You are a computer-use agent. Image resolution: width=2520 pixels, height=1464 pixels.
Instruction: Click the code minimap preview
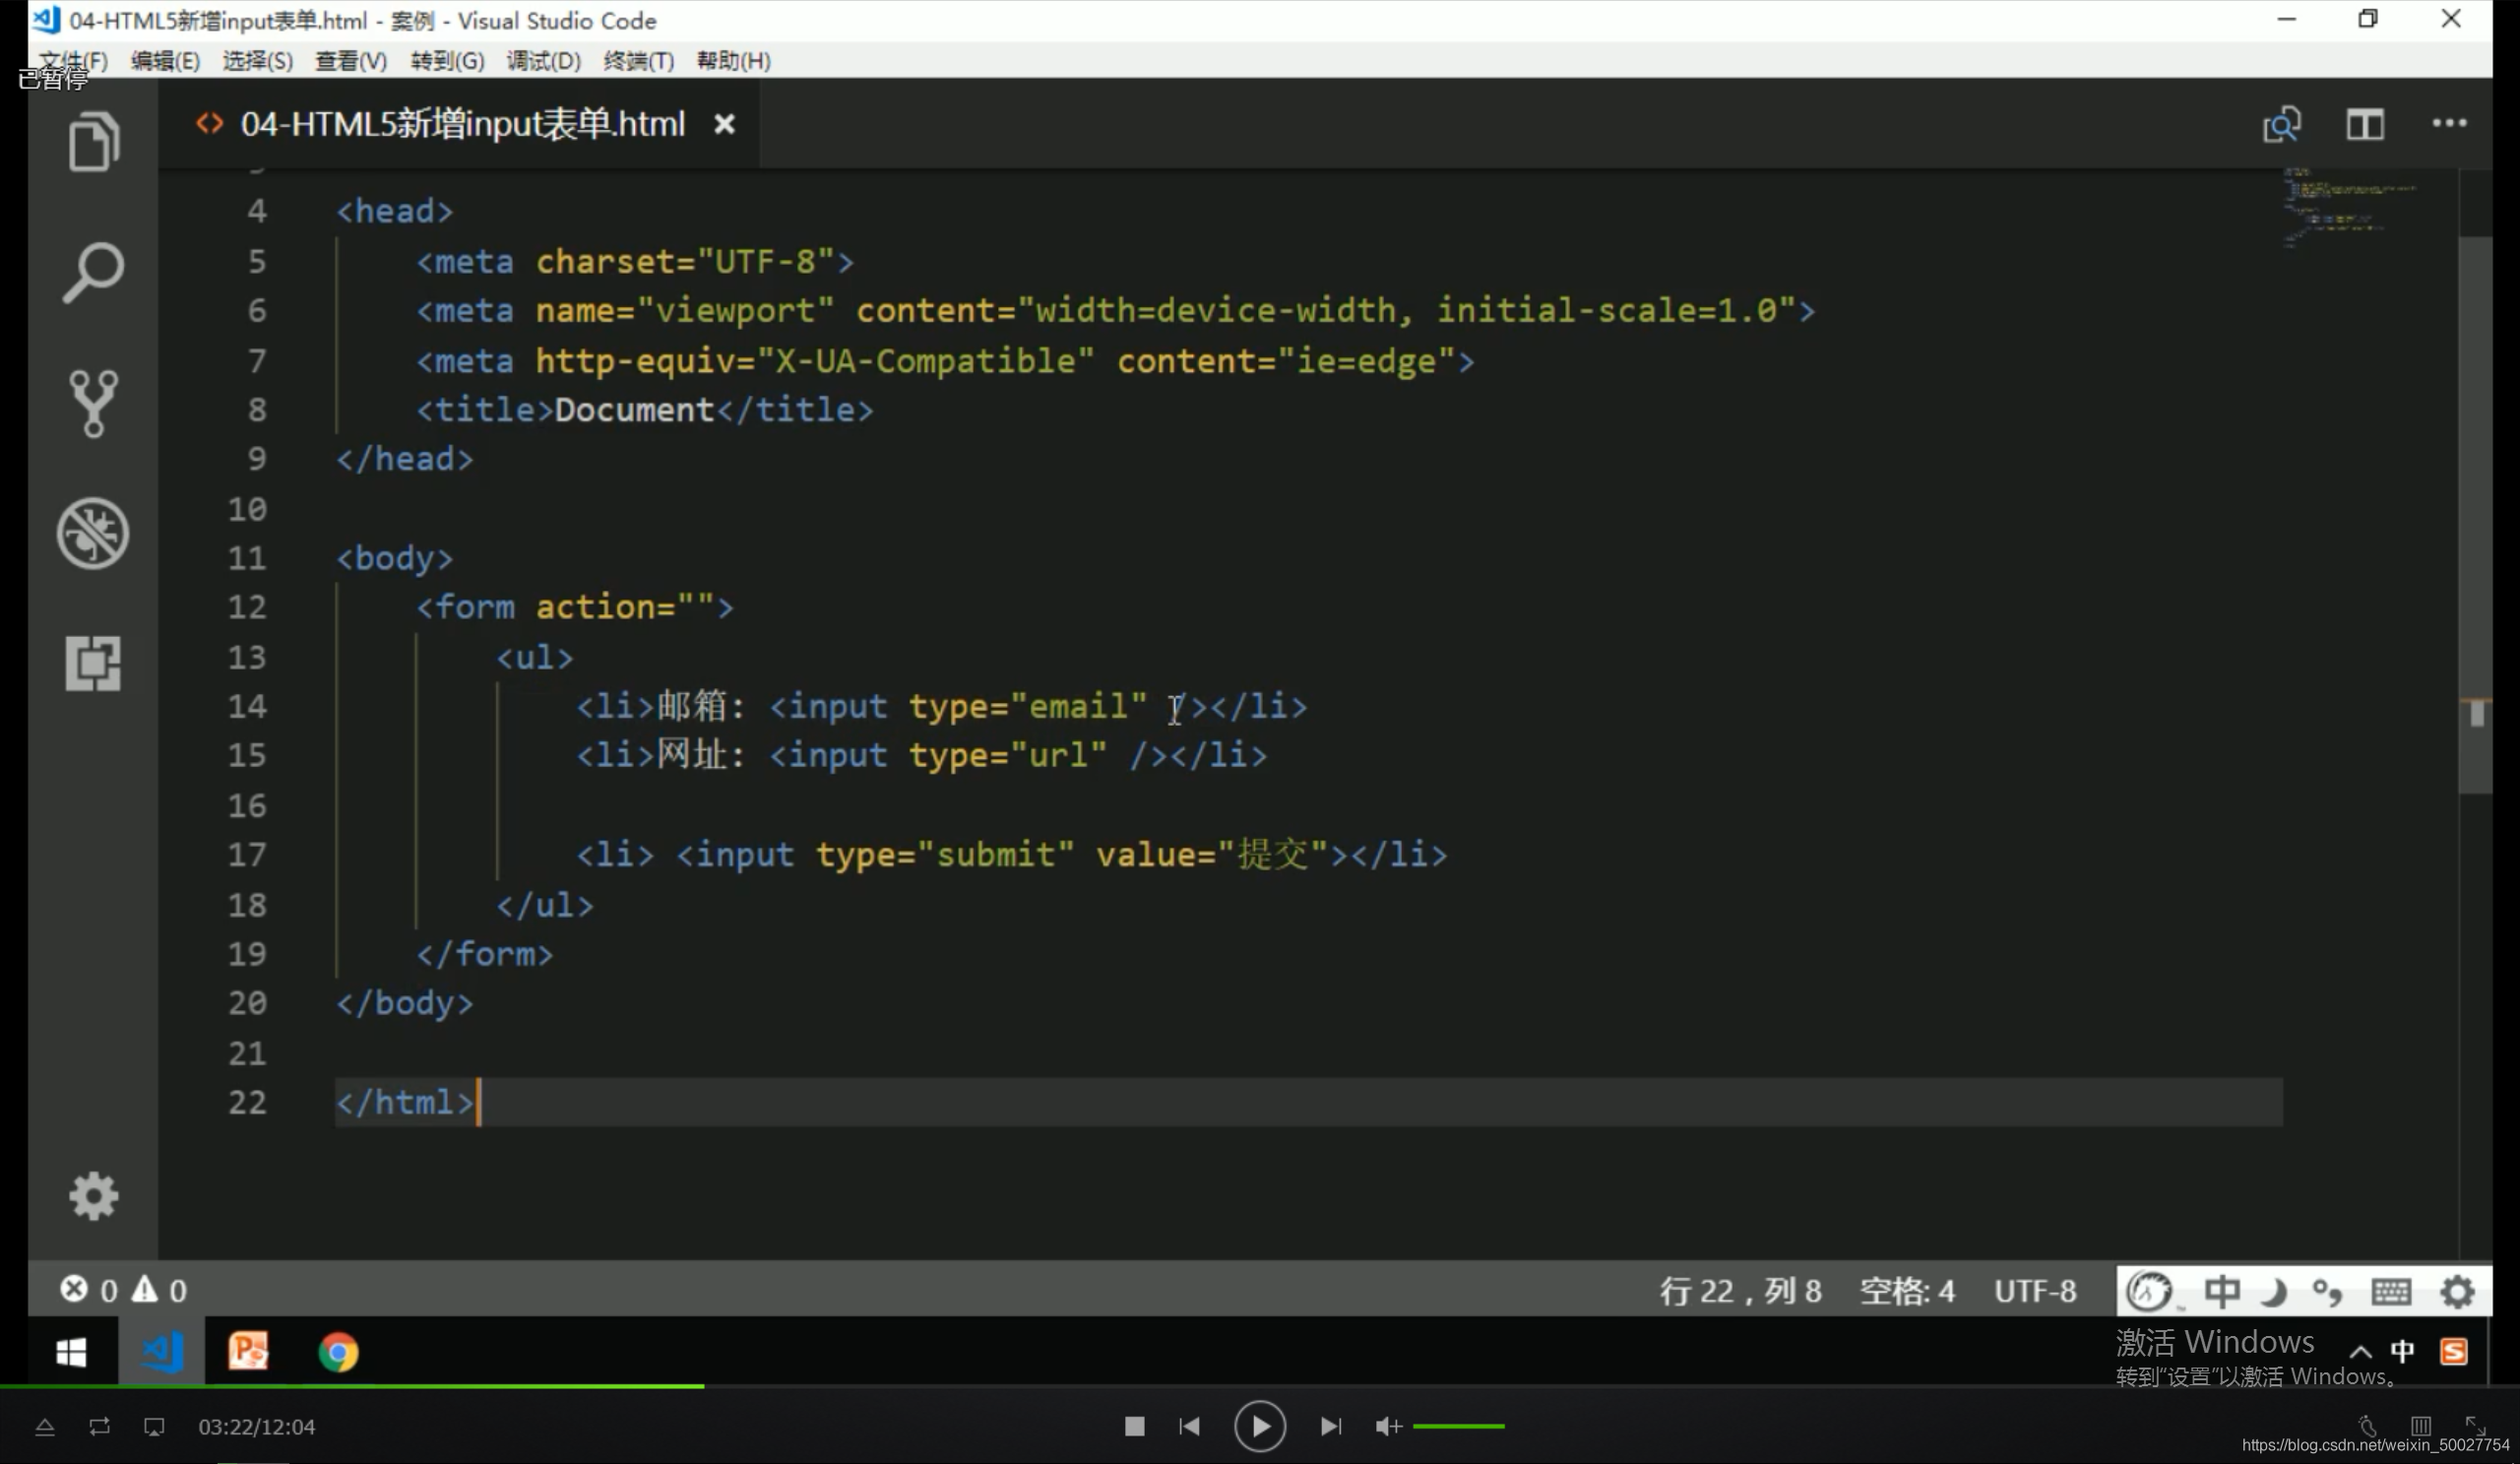[2349, 208]
